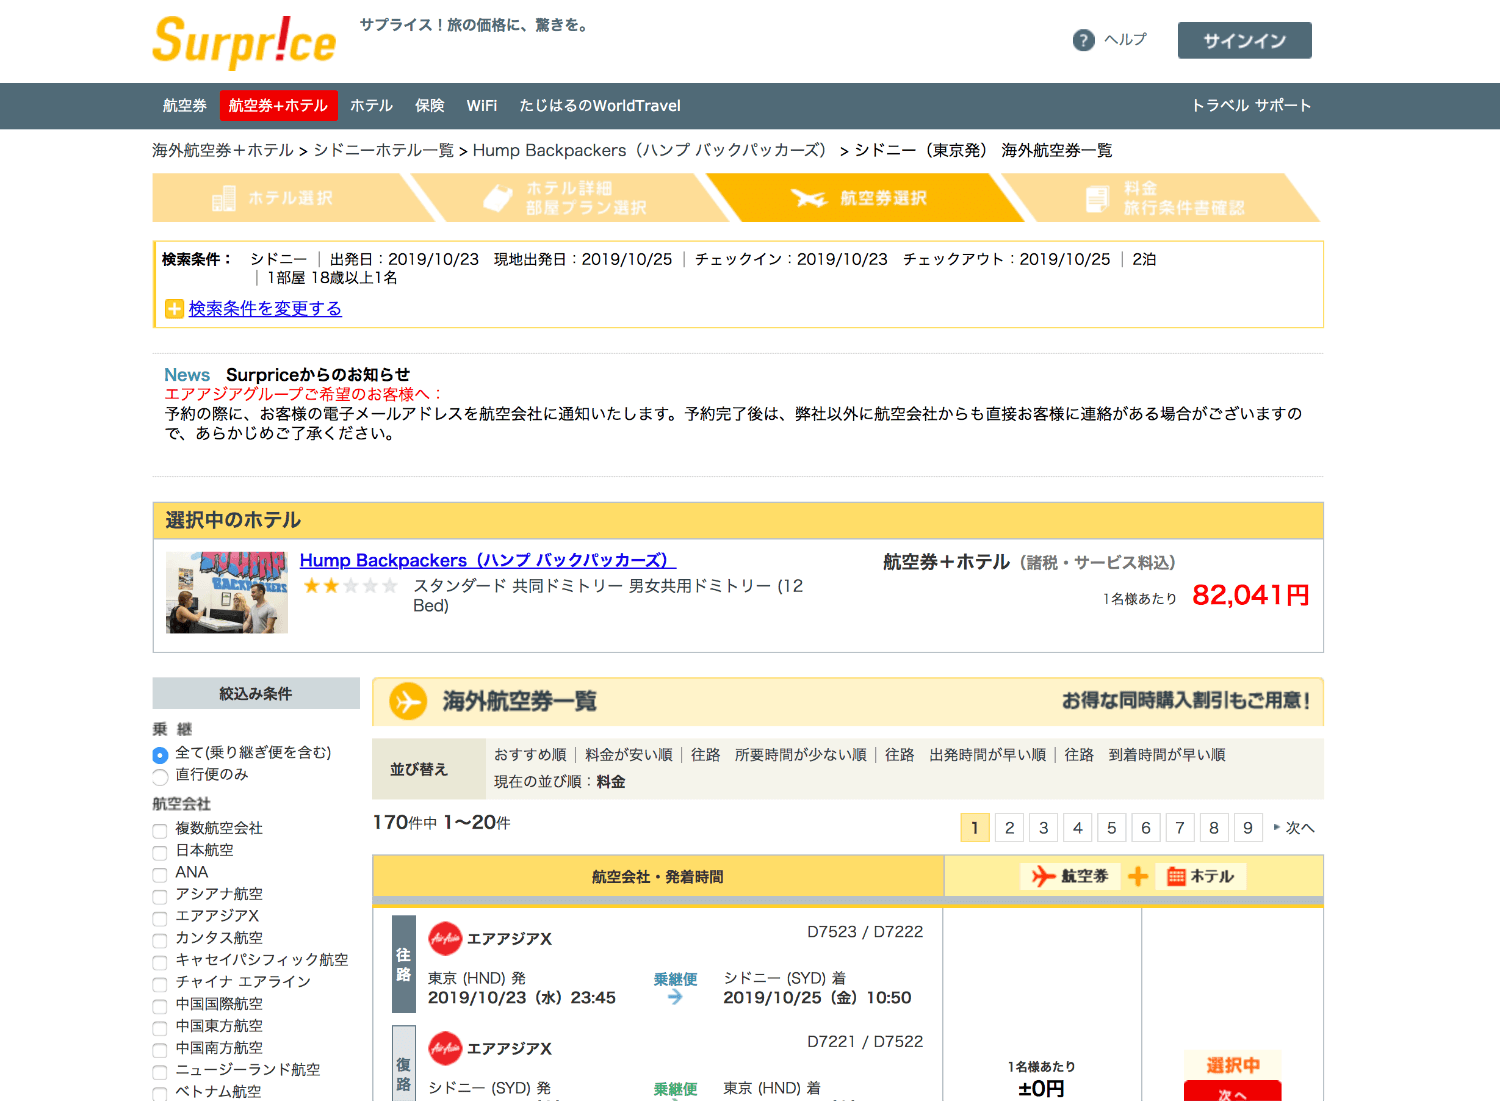
Task: Click 検索条件を変更する link
Action: click(x=265, y=309)
